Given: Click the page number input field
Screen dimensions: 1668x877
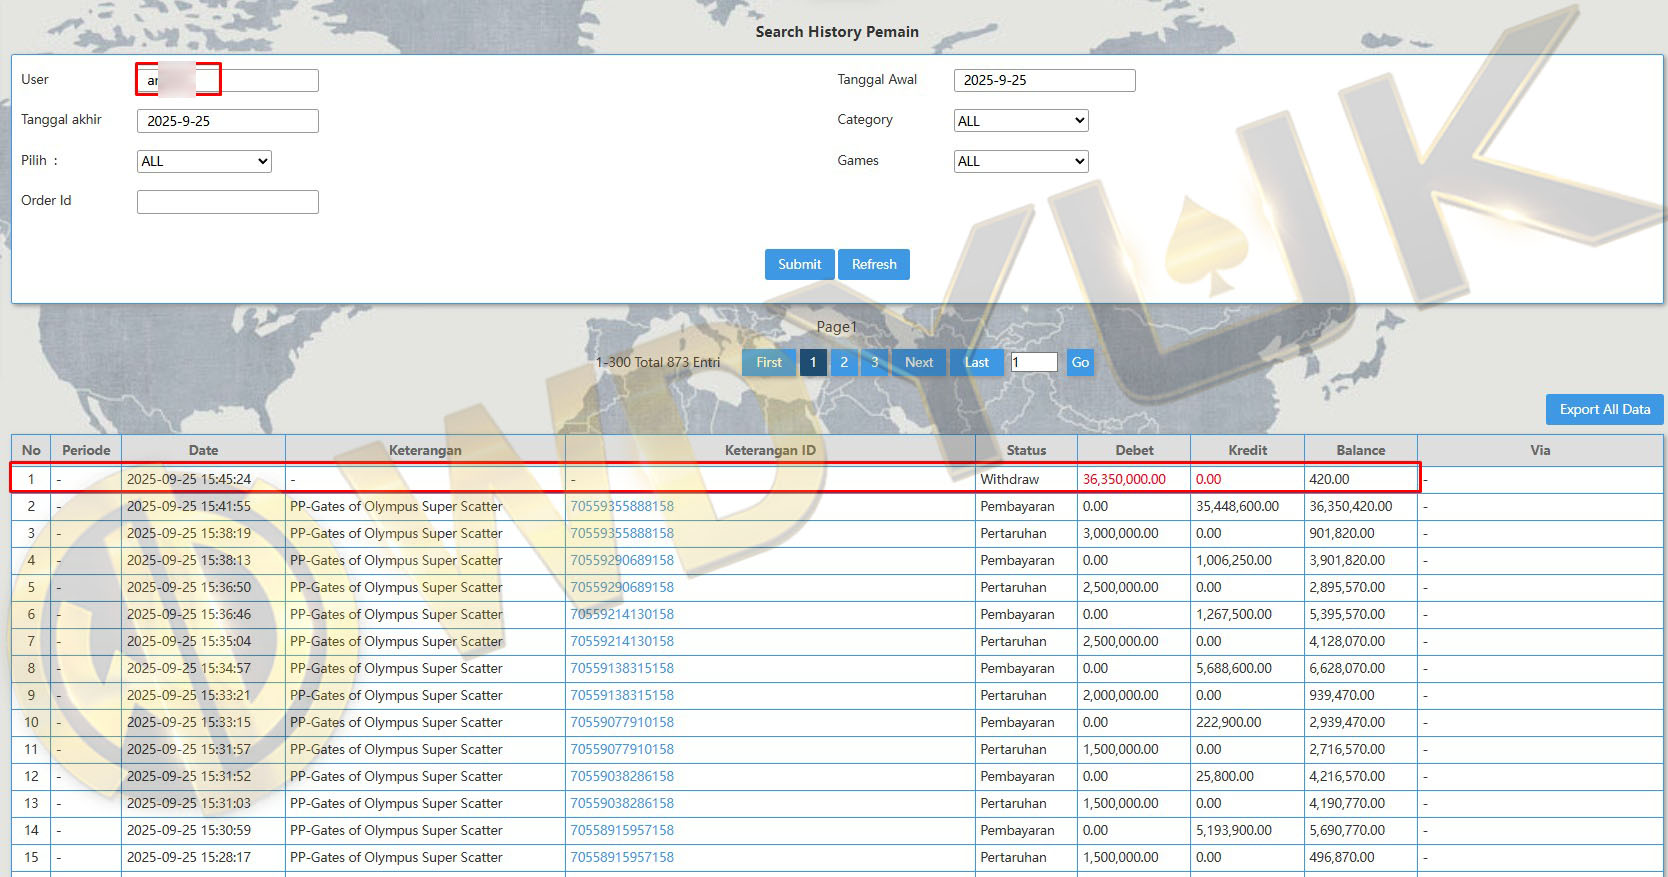Looking at the screenshot, I should 1034,362.
